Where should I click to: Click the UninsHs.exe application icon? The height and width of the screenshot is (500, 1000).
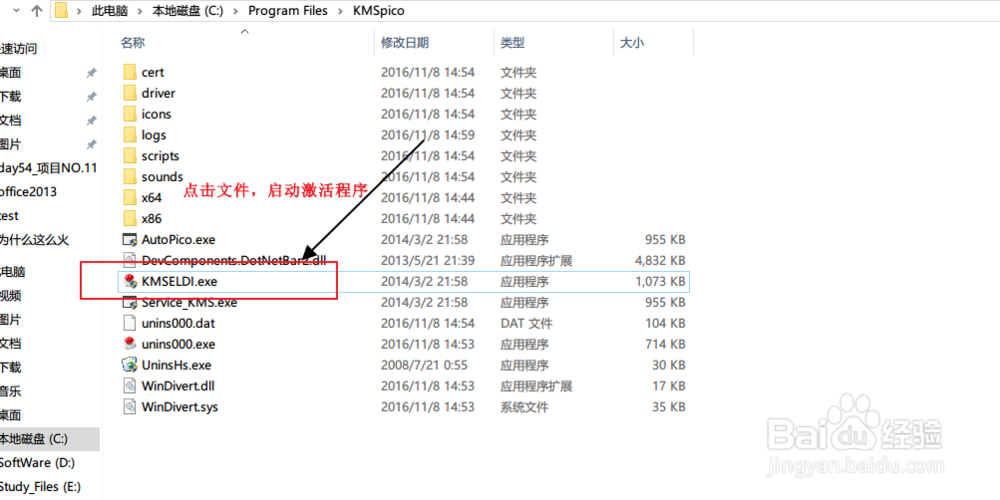[130, 365]
